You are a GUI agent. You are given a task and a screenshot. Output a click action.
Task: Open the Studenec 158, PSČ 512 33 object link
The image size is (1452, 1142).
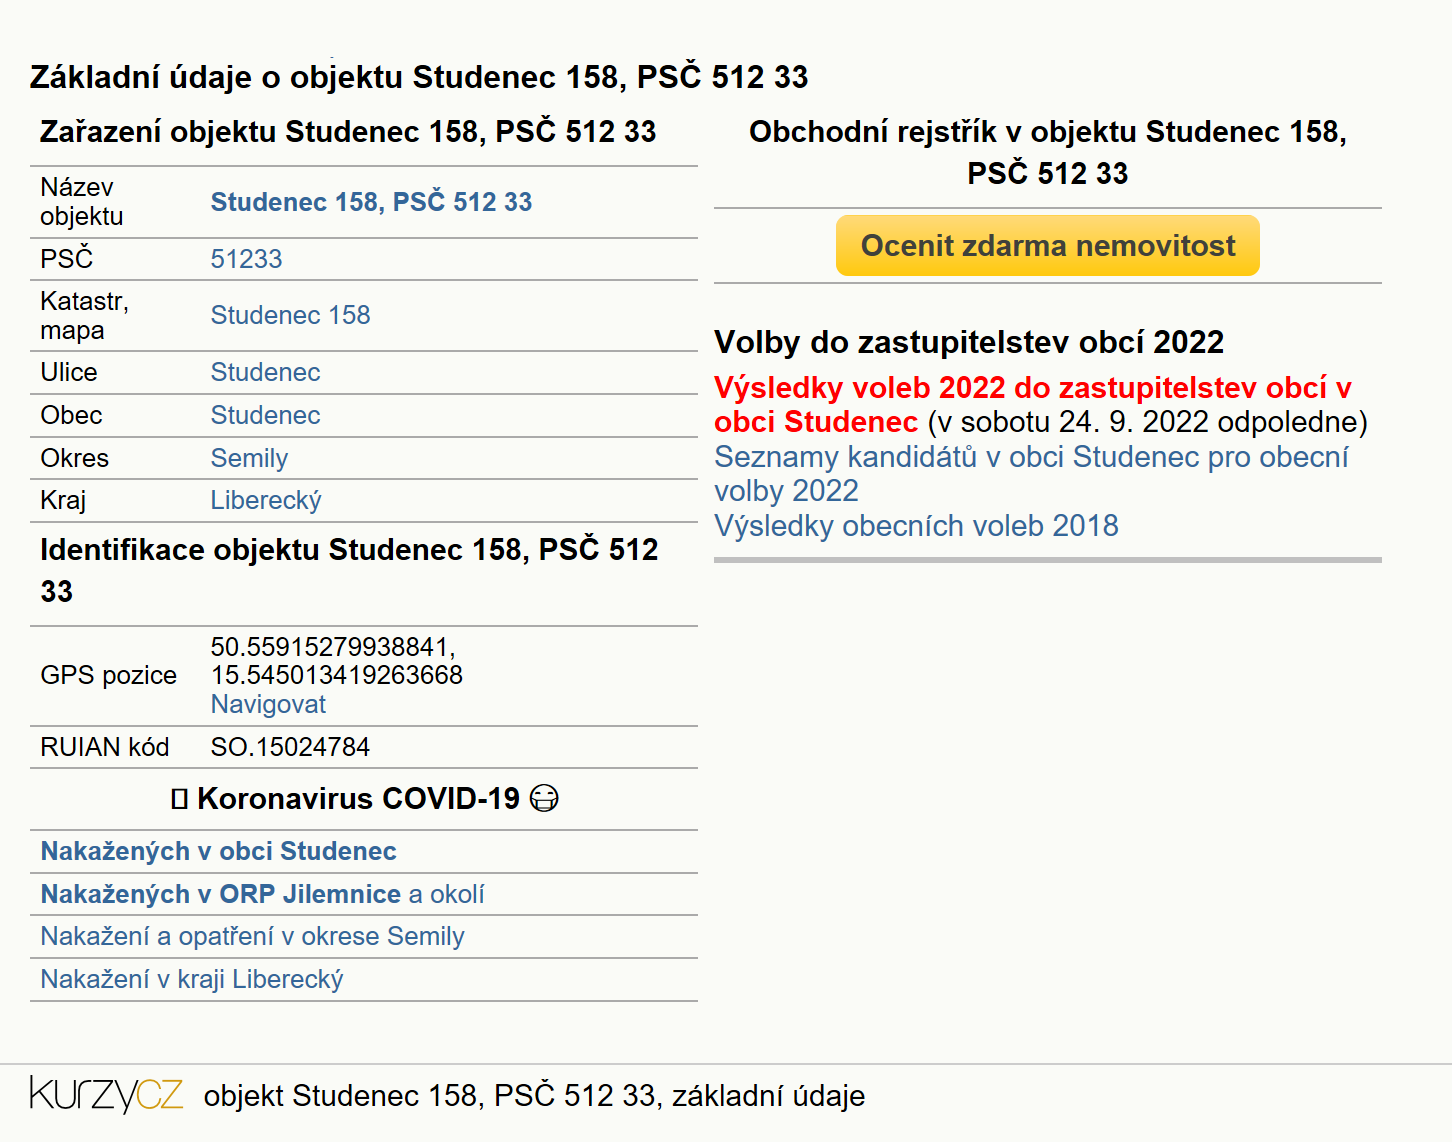coord(371,202)
